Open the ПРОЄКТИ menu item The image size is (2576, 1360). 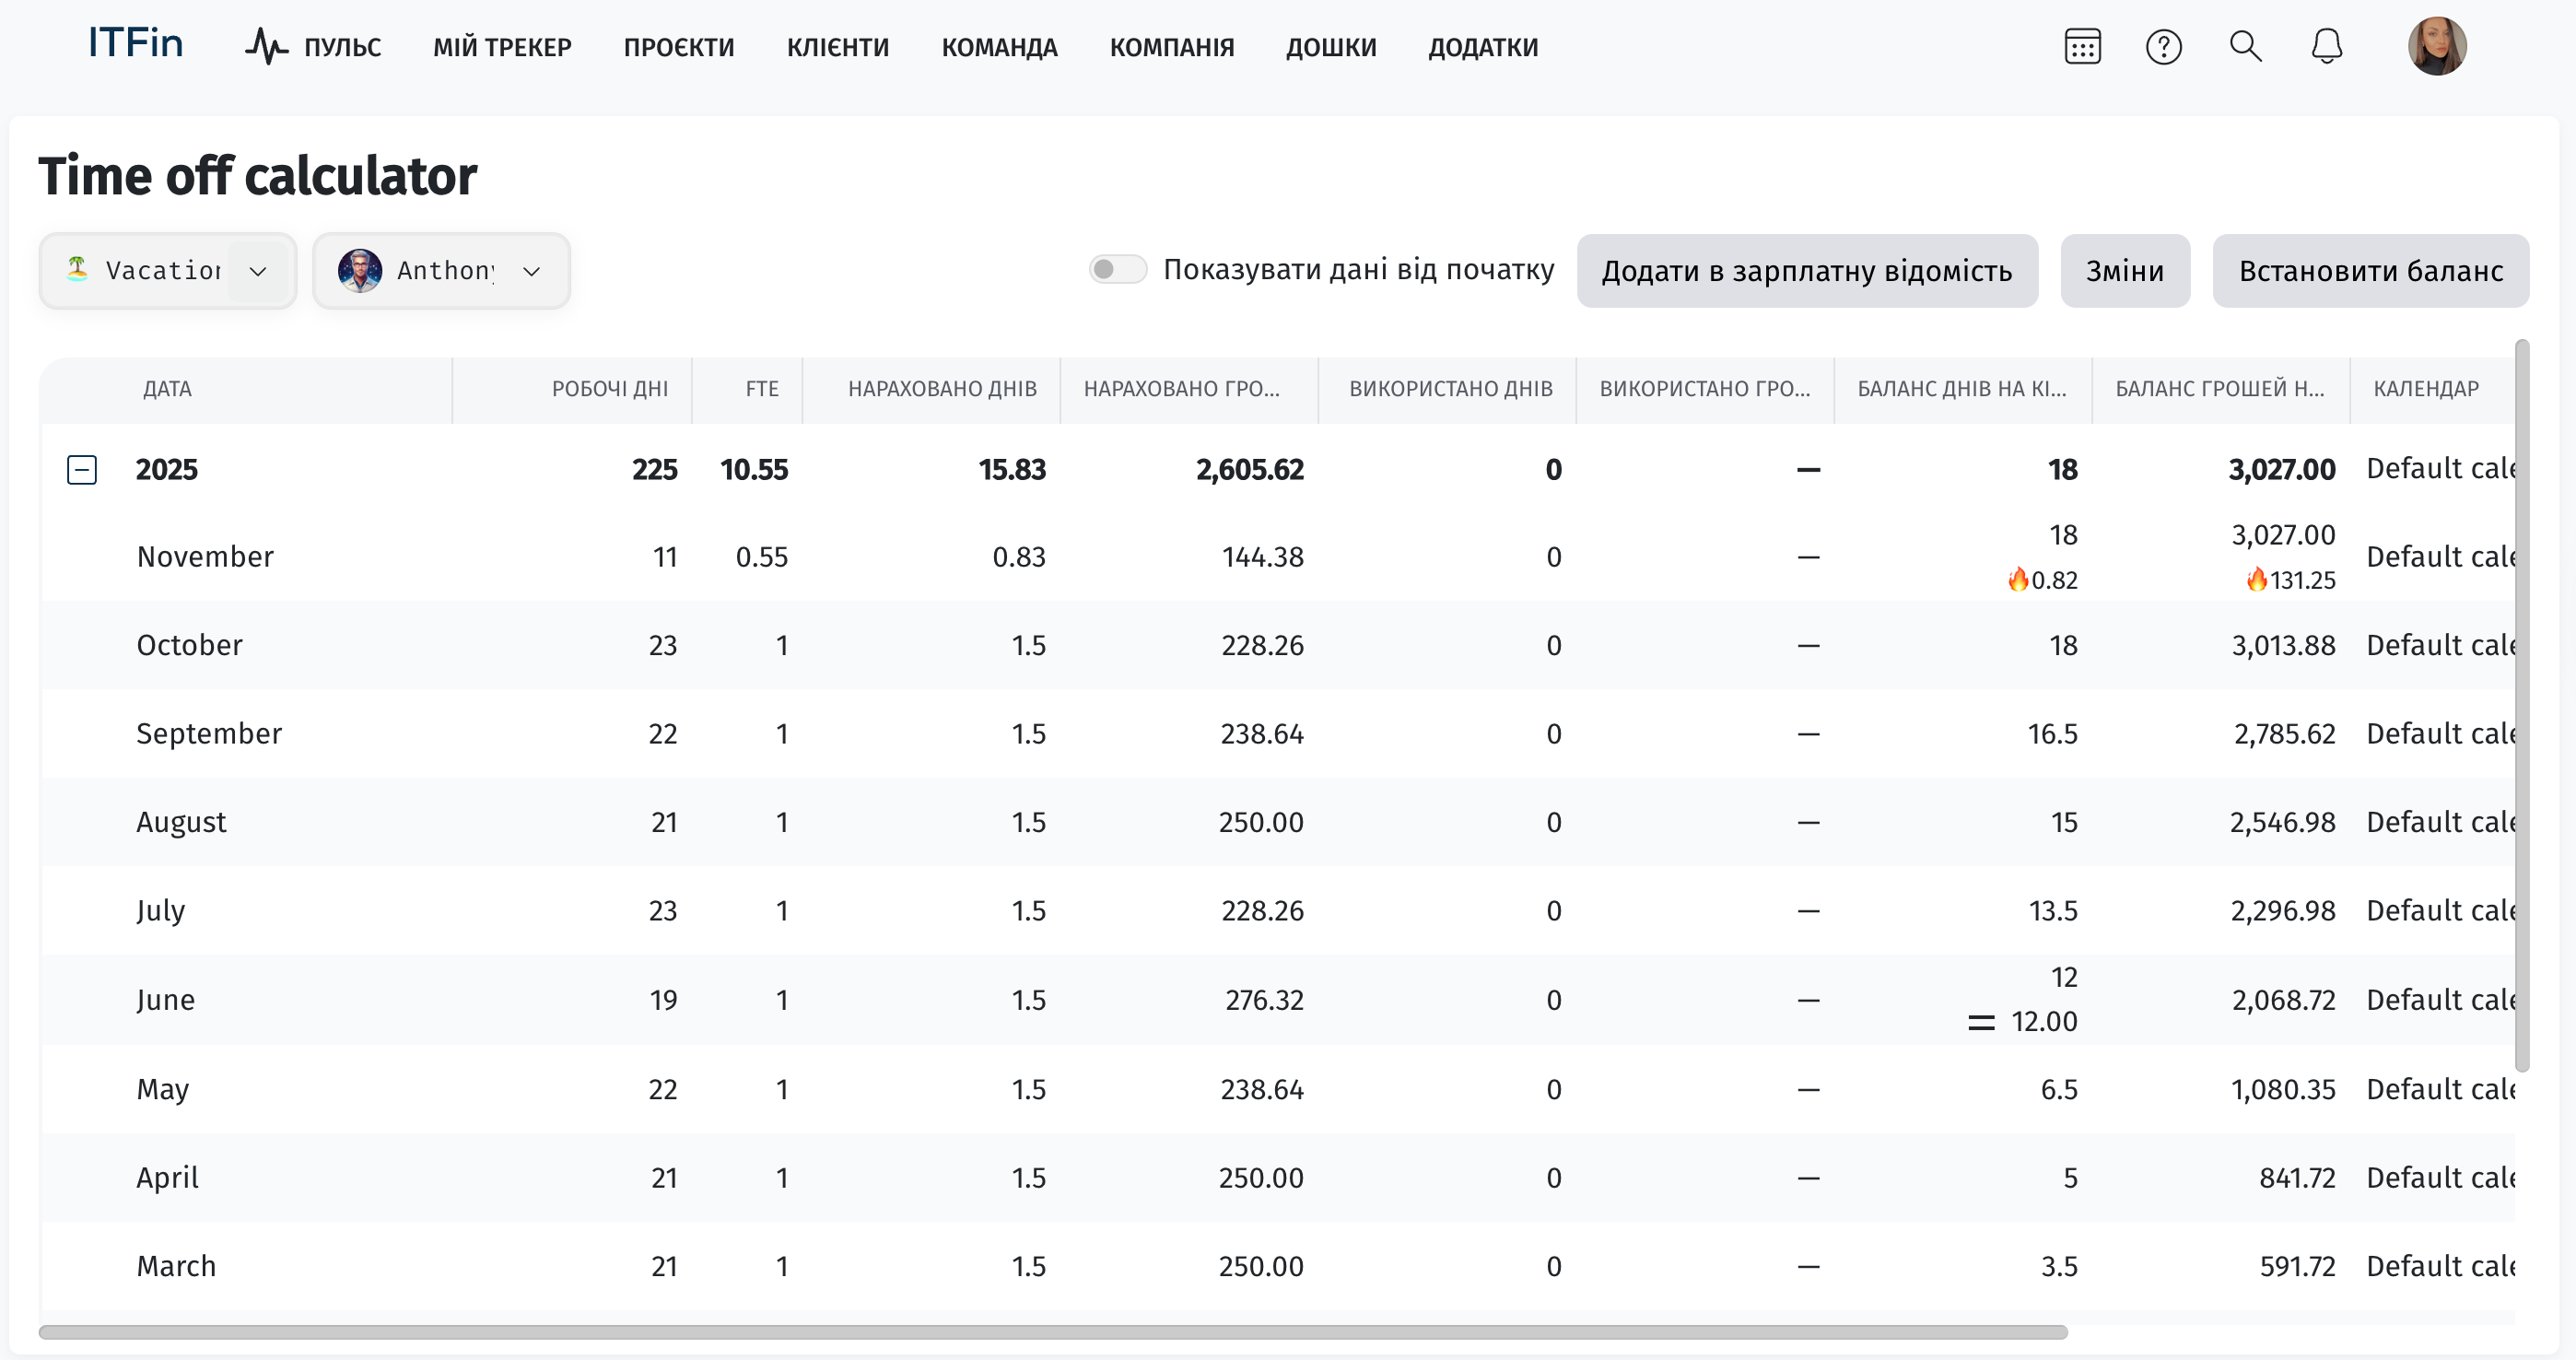(678, 47)
